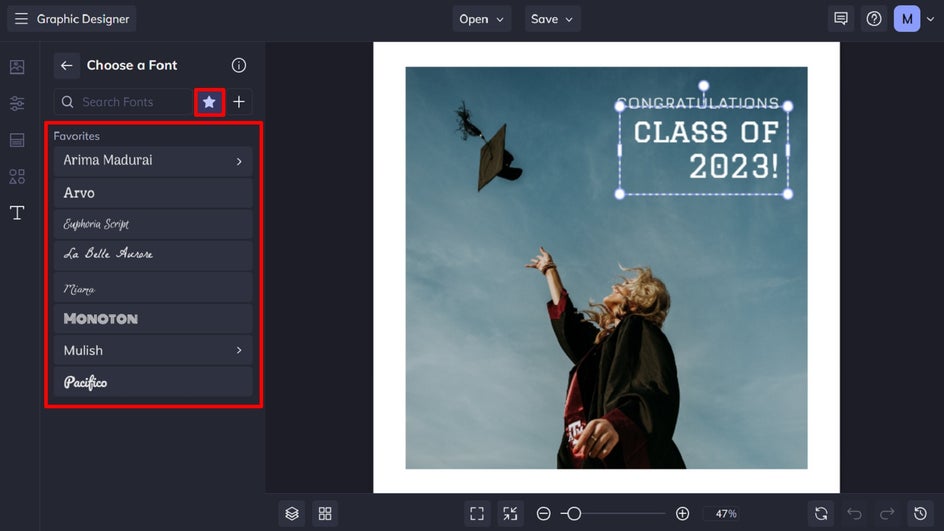Redo the last action
944x531 pixels.
(x=887, y=514)
